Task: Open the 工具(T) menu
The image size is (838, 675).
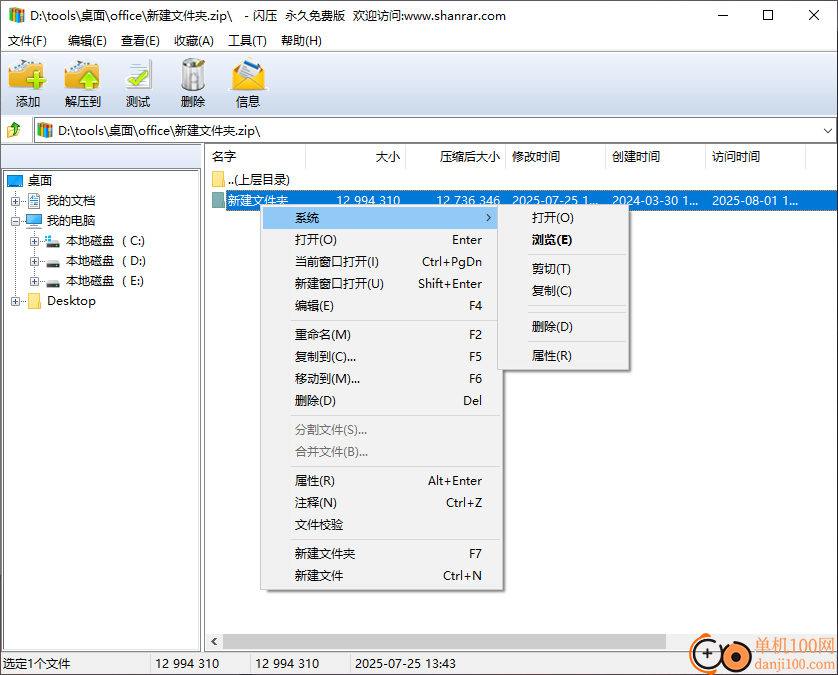Action: (247, 41)
